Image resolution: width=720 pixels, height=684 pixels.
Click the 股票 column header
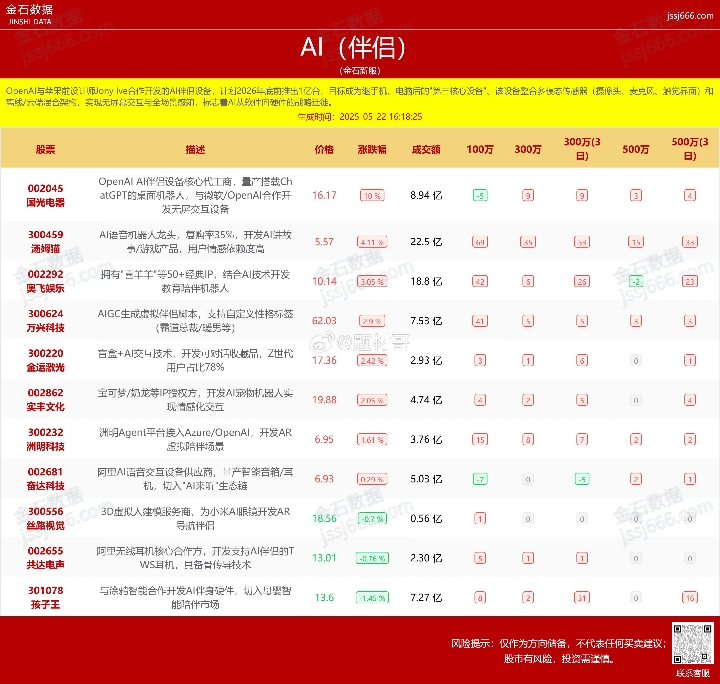point(45,150)
